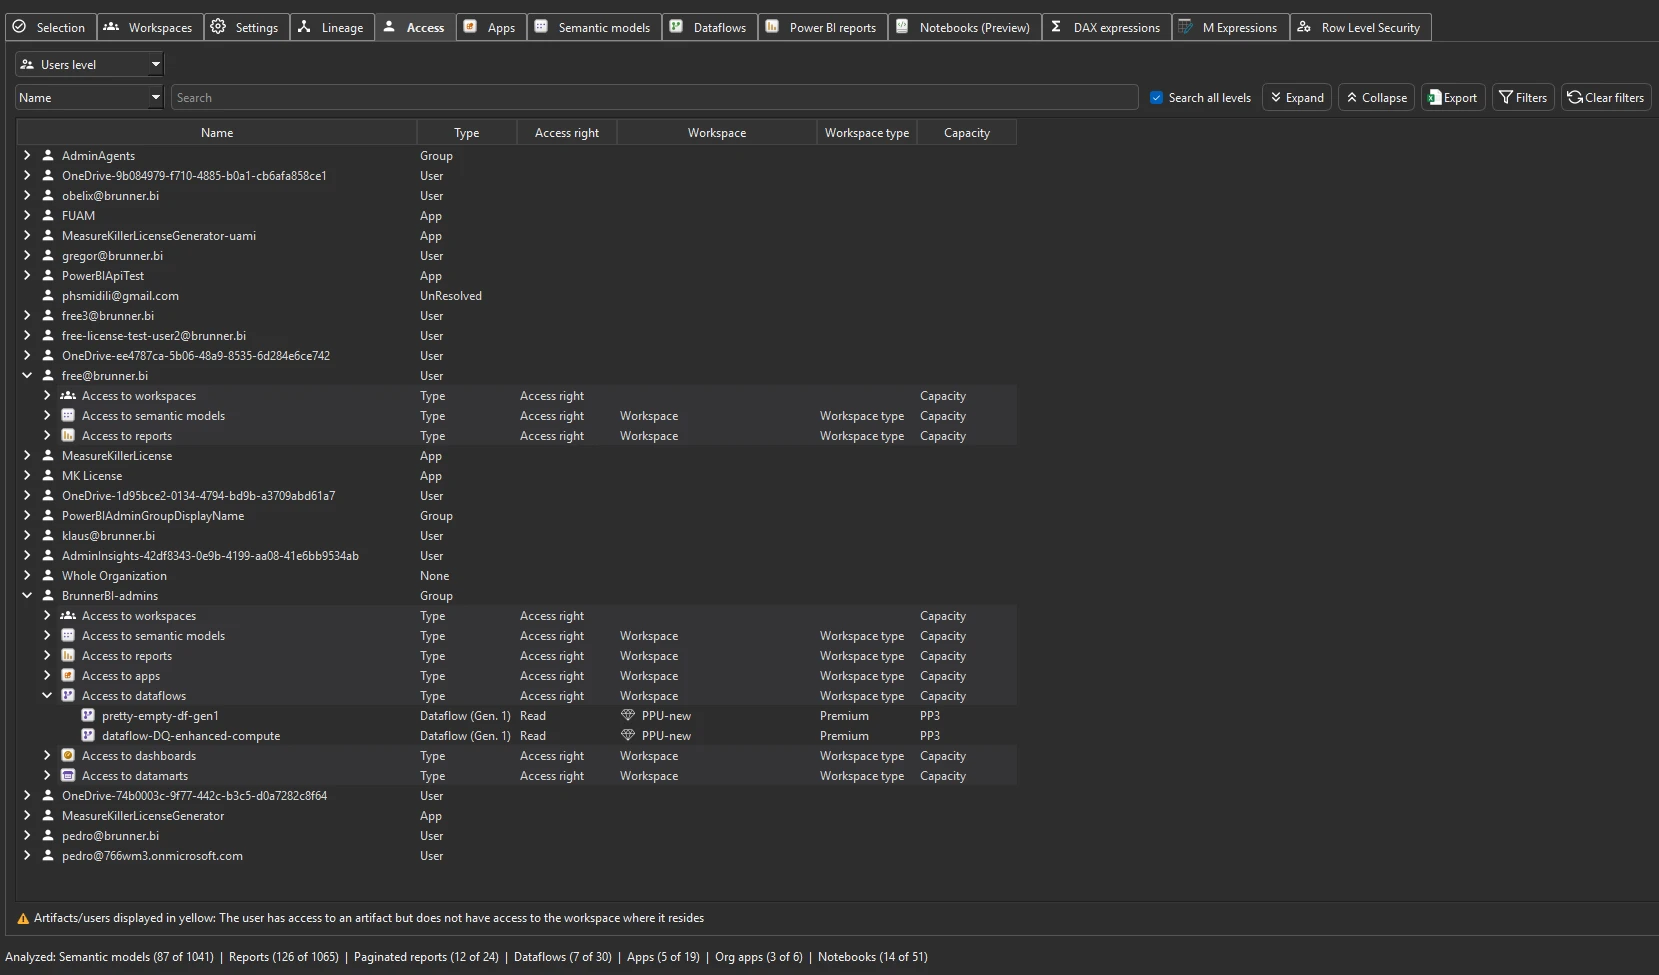Sort by the Access right column header

(x=567, y=132)
